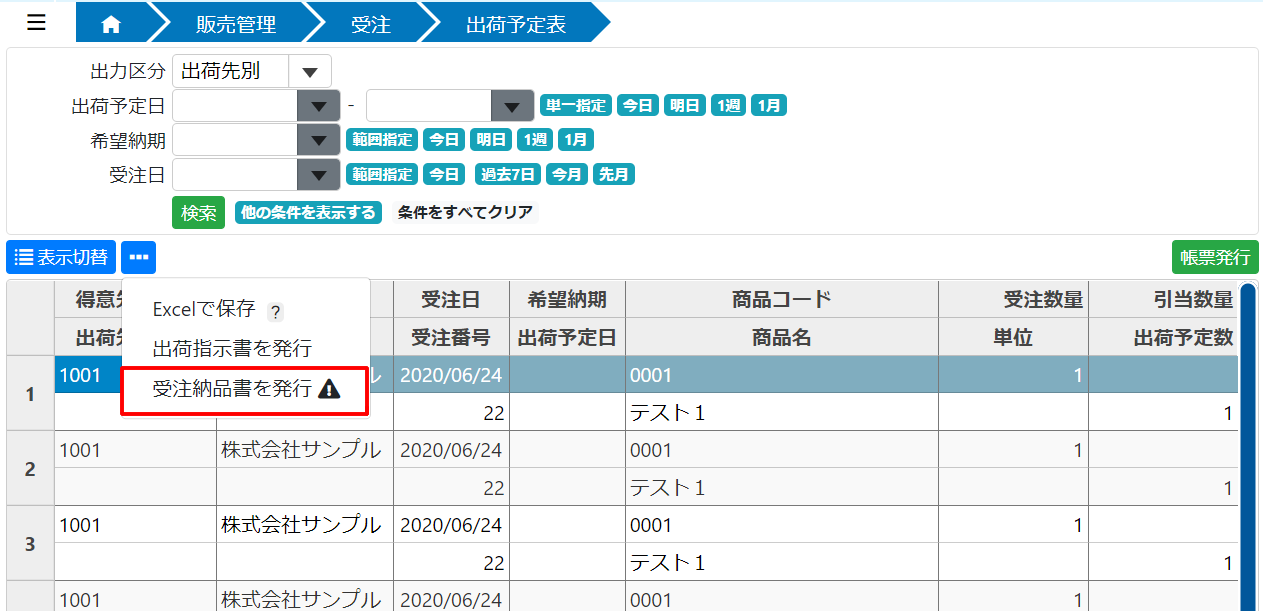
Task: Choose 受注納品書を発行 from the menu
Action: (x=245, y=390)
